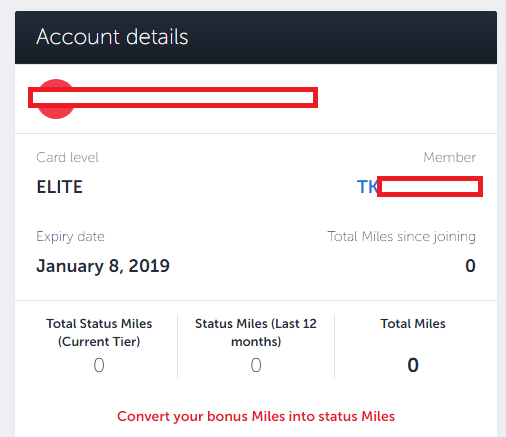506x437 pixels.
Task: Click the Member label
Action: 449,157
